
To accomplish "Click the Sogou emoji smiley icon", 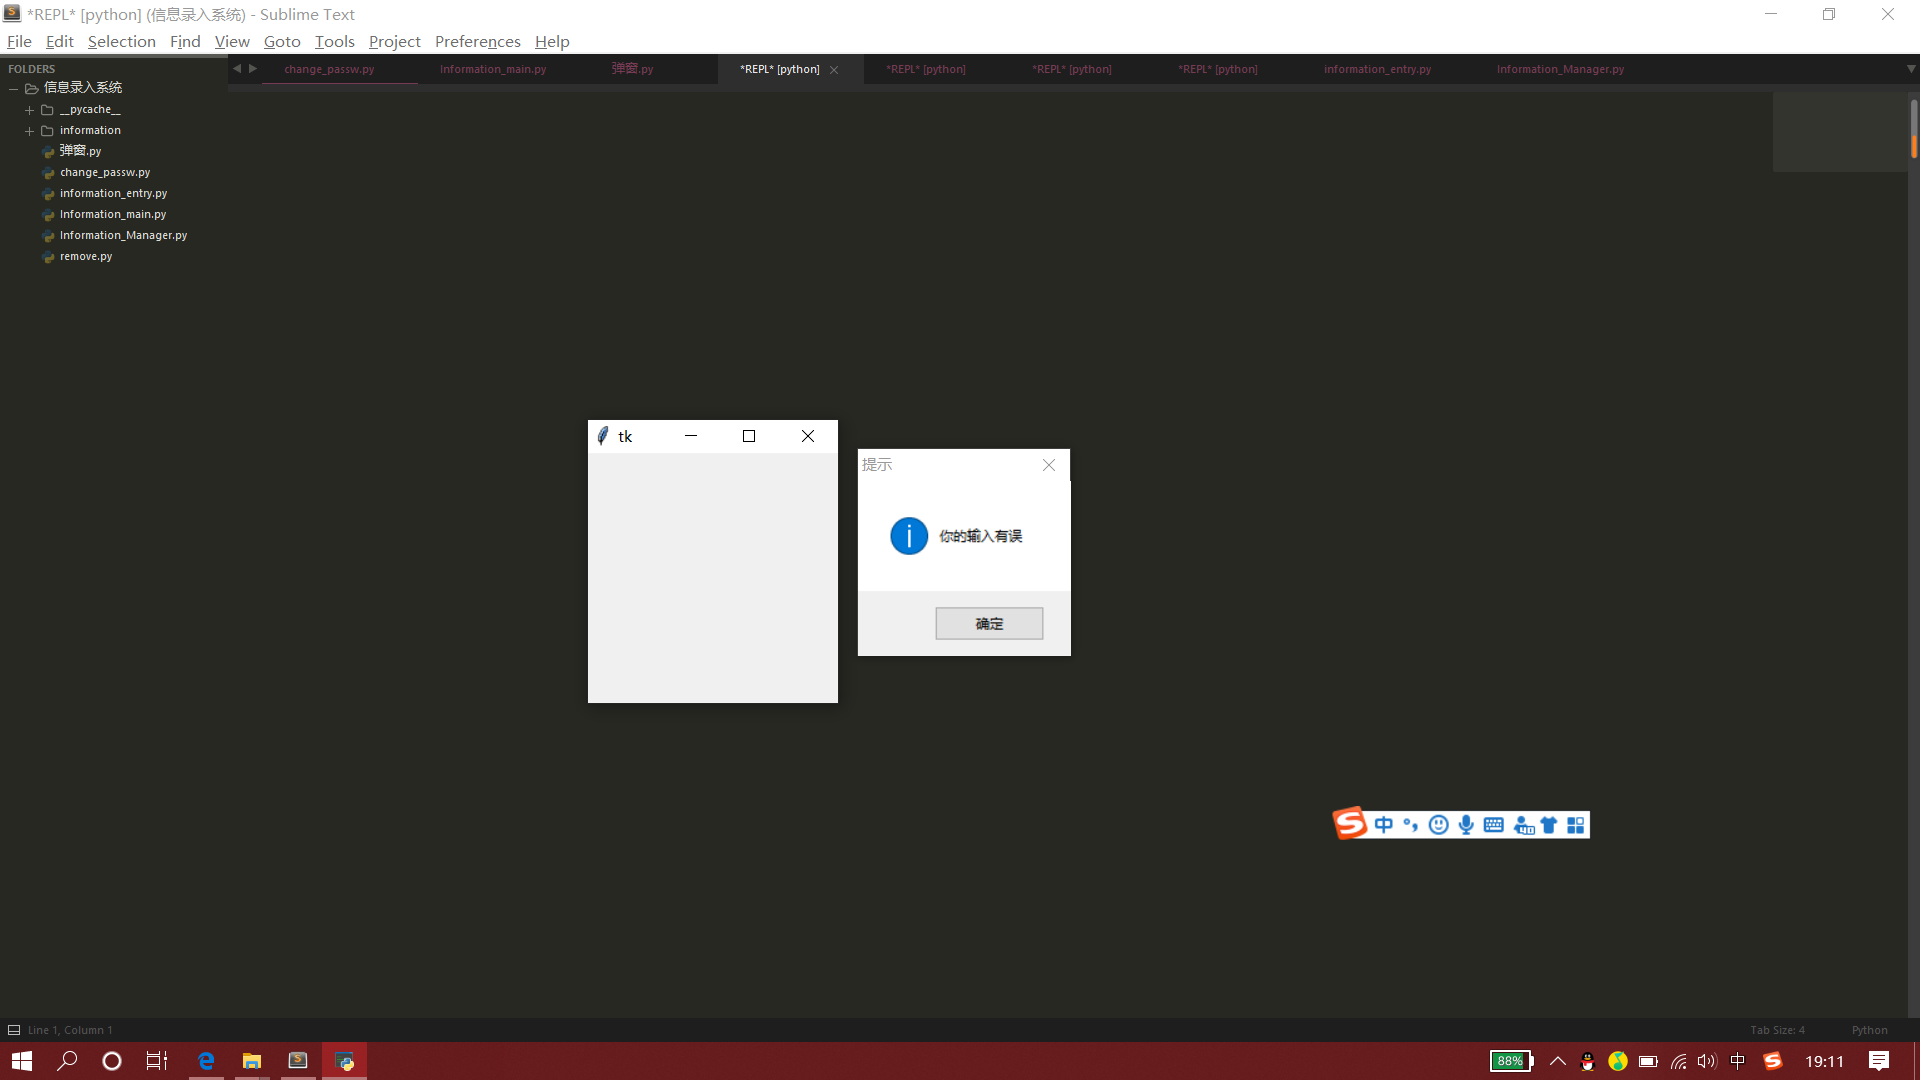I will coord(1438,825).
